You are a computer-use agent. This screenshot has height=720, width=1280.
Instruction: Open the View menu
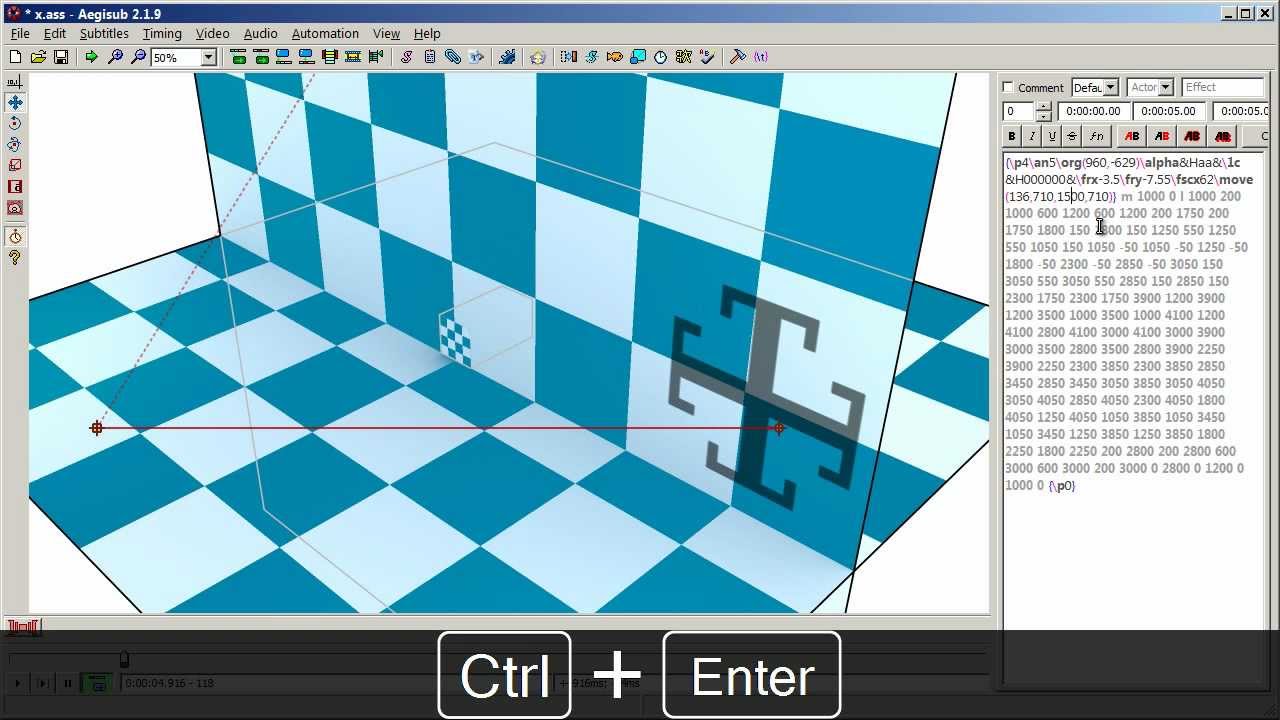(x=386, y=33)
